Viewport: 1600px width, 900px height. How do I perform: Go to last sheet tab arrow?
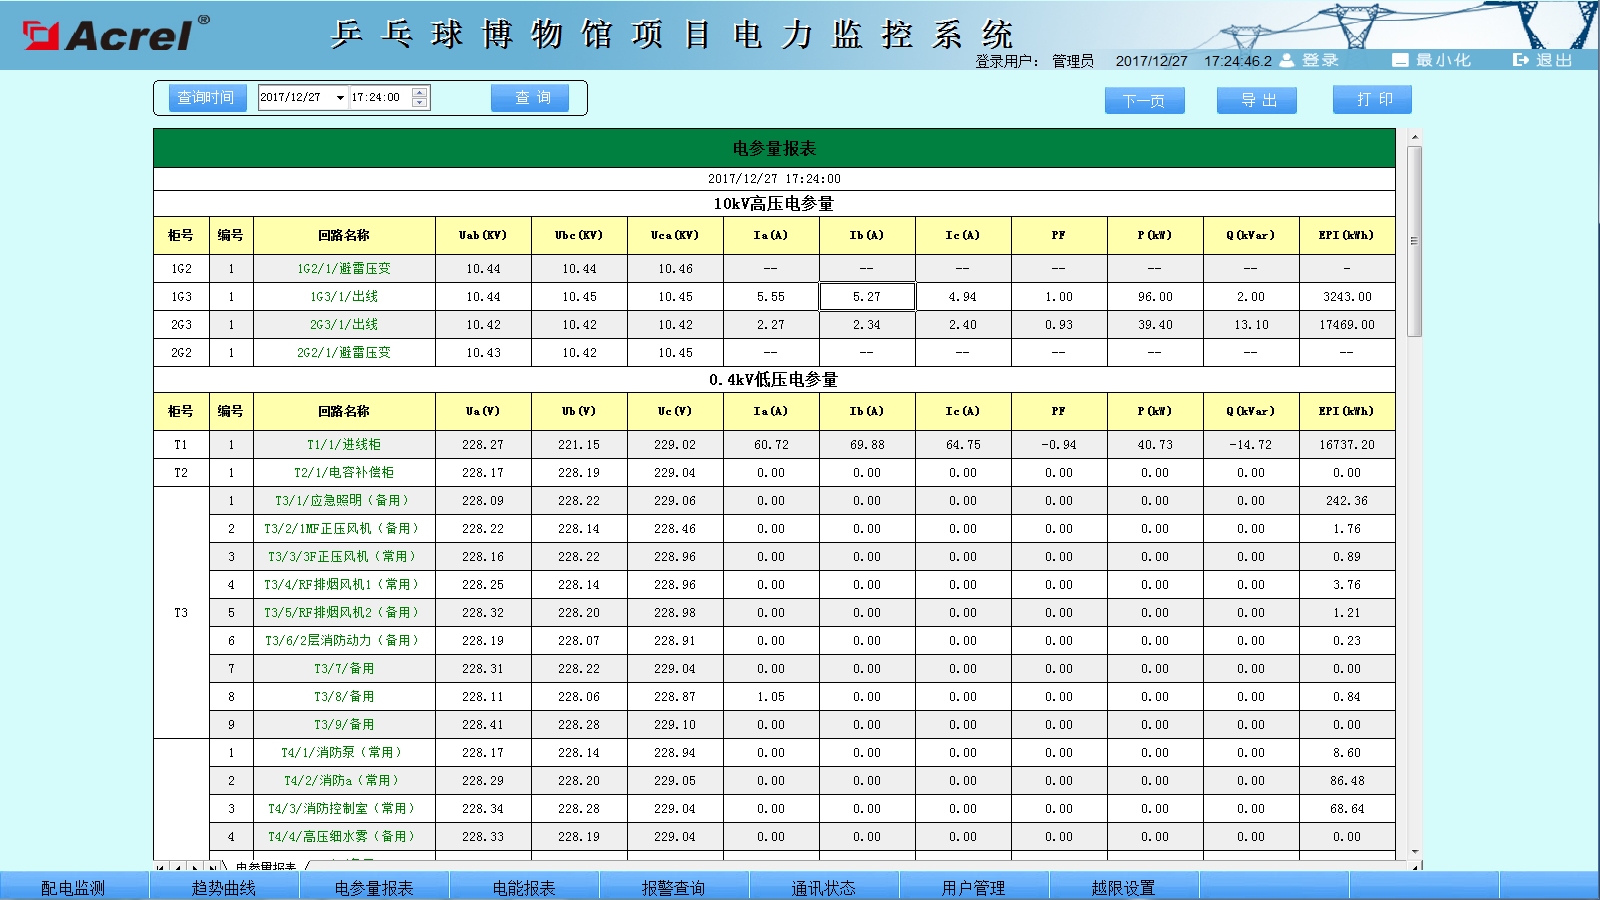pos(212,866)
